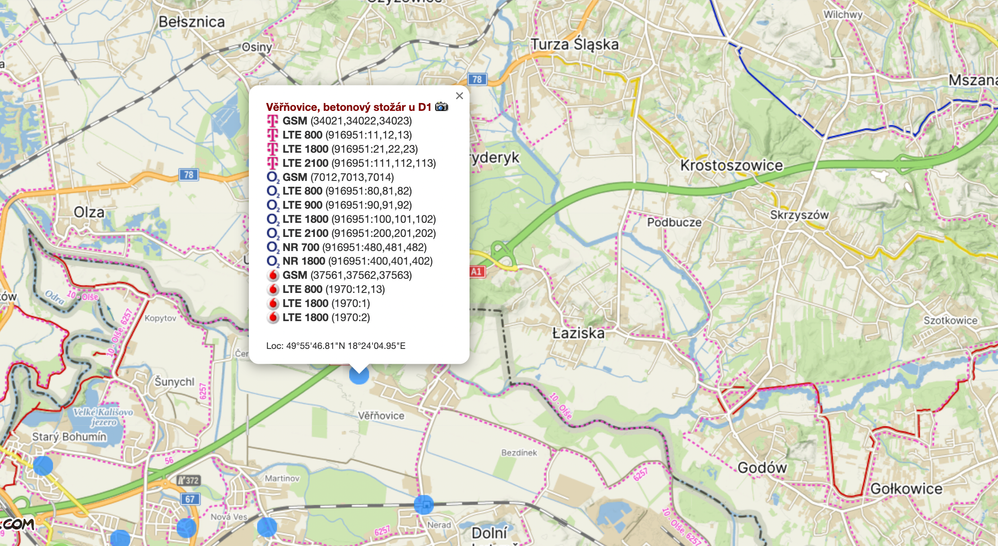Click the Turza Śląska town label on map

click(x=575, y=45)
